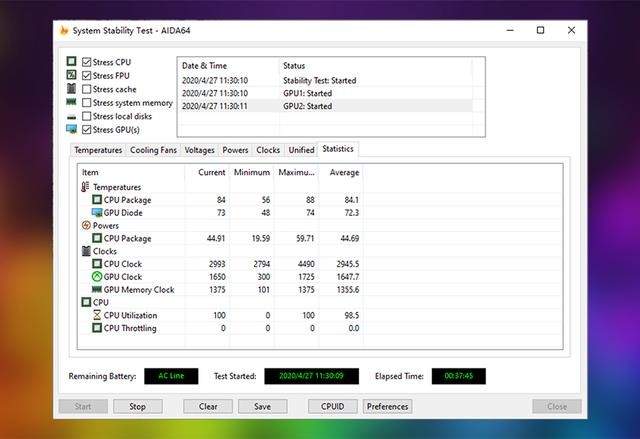The width and height of the screenshot is (640, 439).
Task: Click the Date & Time log column header
Action: coord(229,66)
